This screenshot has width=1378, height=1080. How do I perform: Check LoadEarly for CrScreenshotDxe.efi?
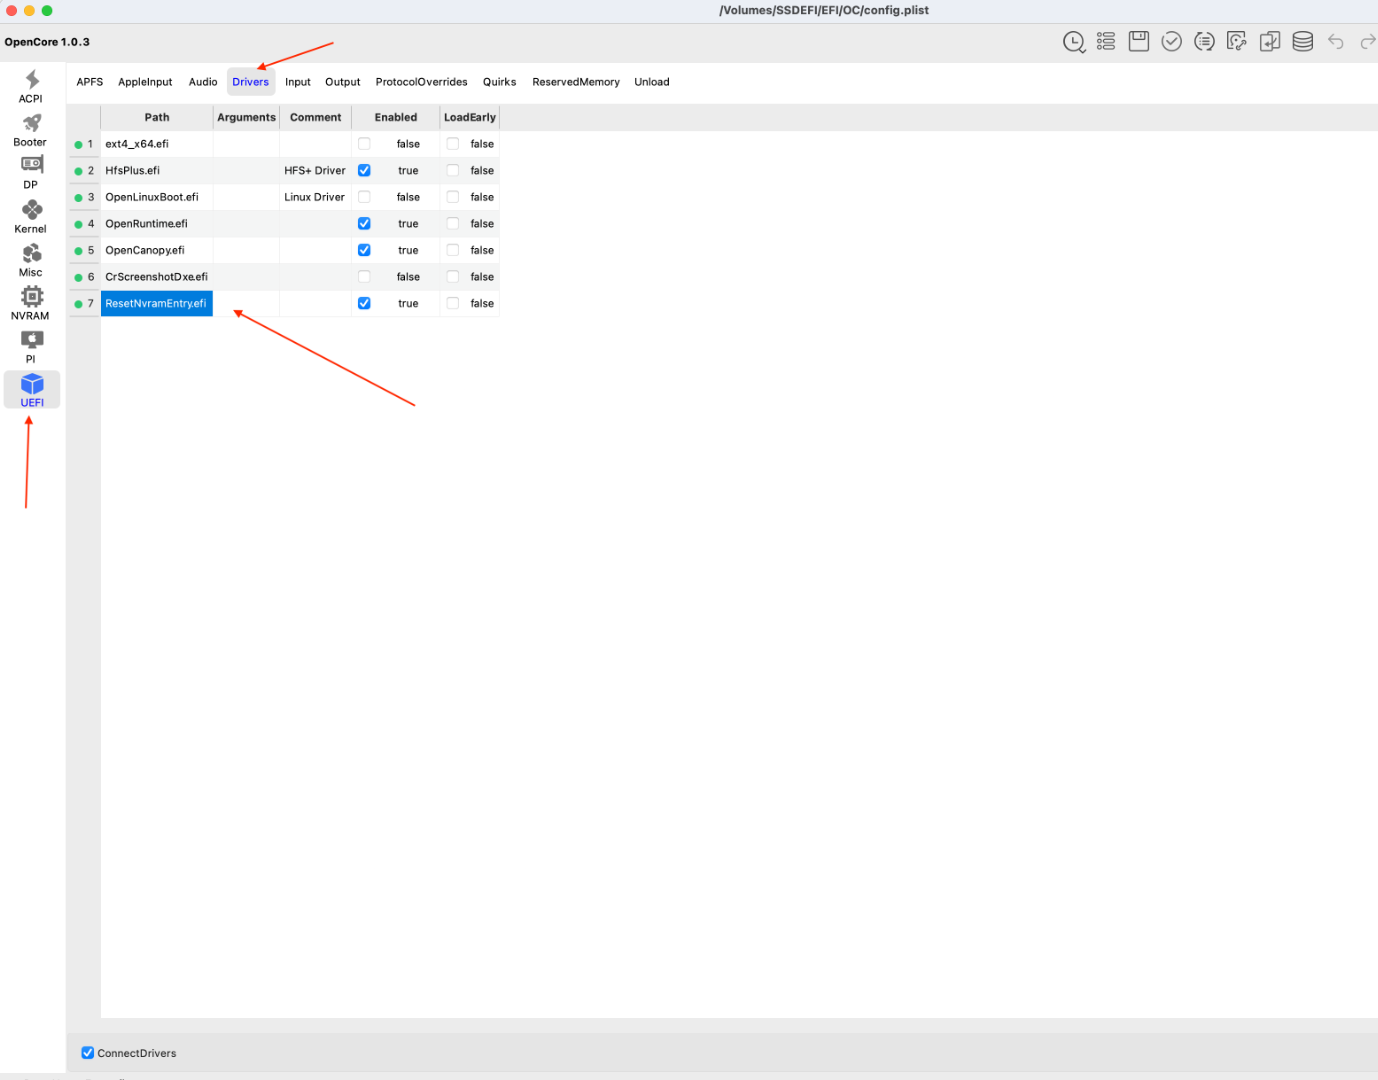[453, 277]
